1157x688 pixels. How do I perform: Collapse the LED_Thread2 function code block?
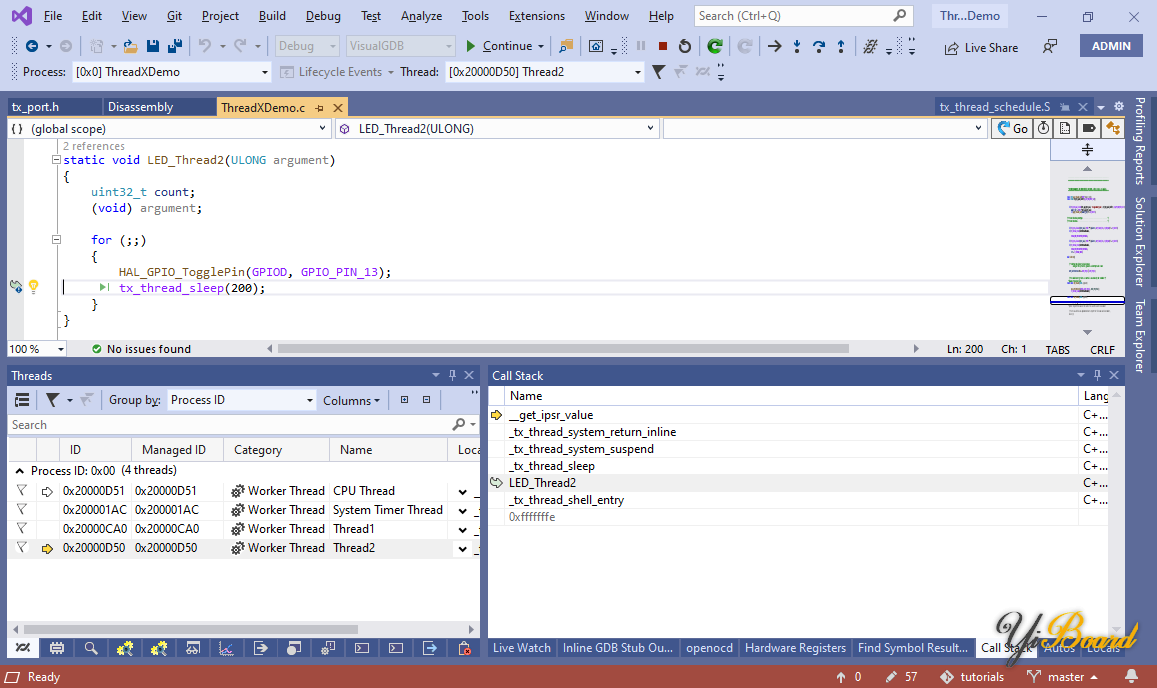(x=56, y=159)
